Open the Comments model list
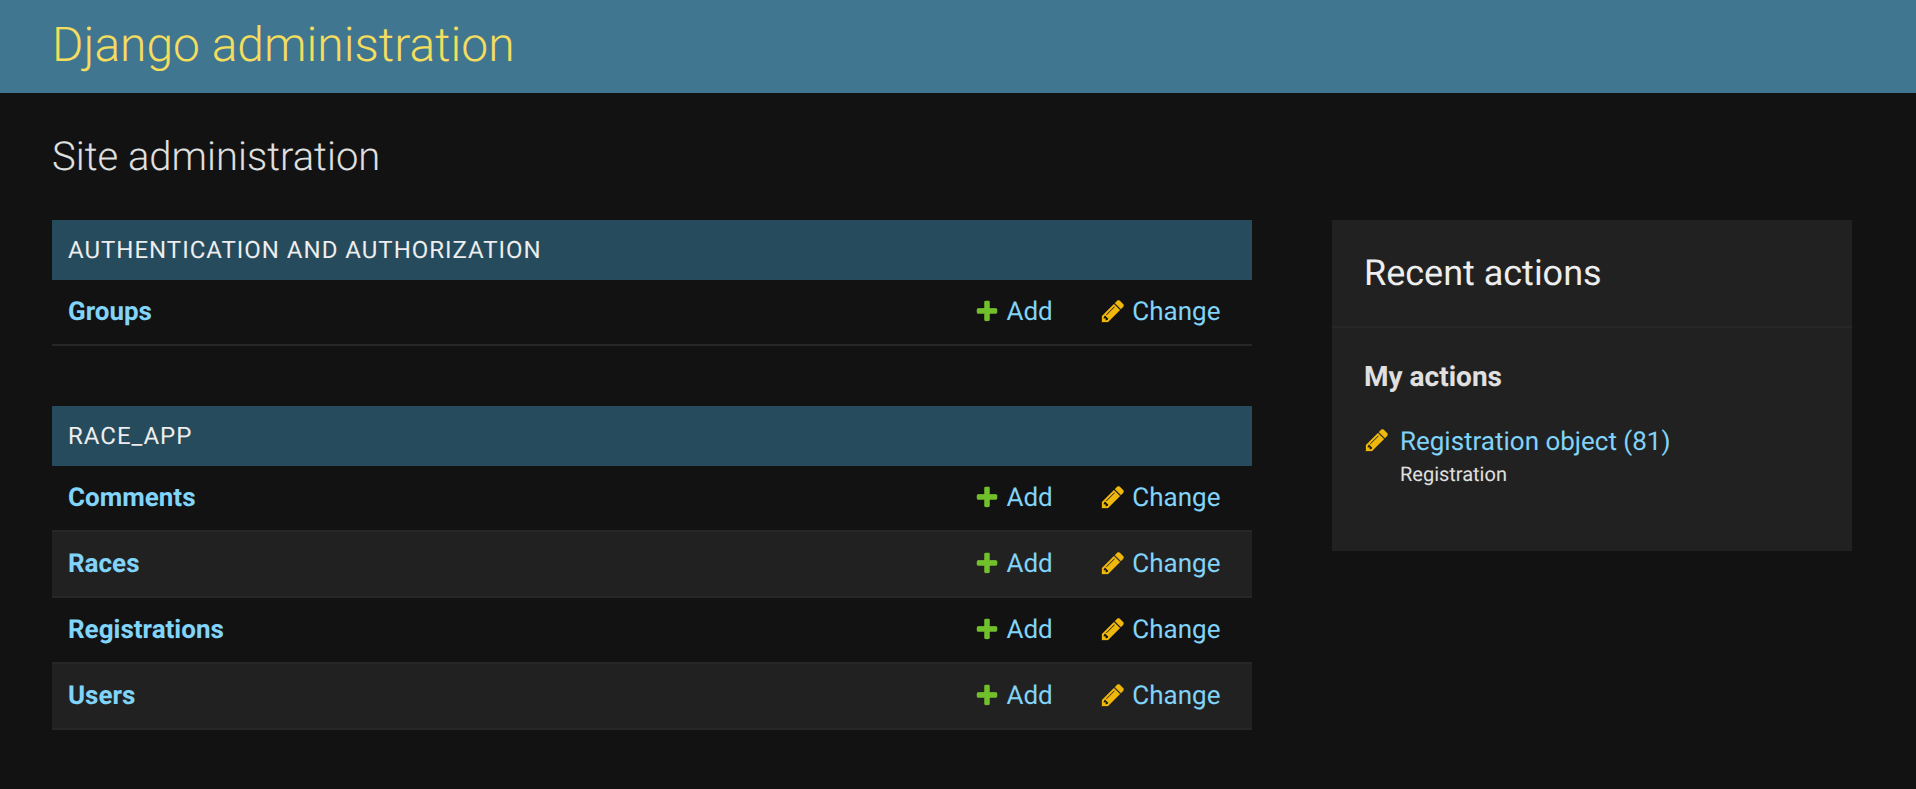The image size is (1916, 789). point(131,498)
